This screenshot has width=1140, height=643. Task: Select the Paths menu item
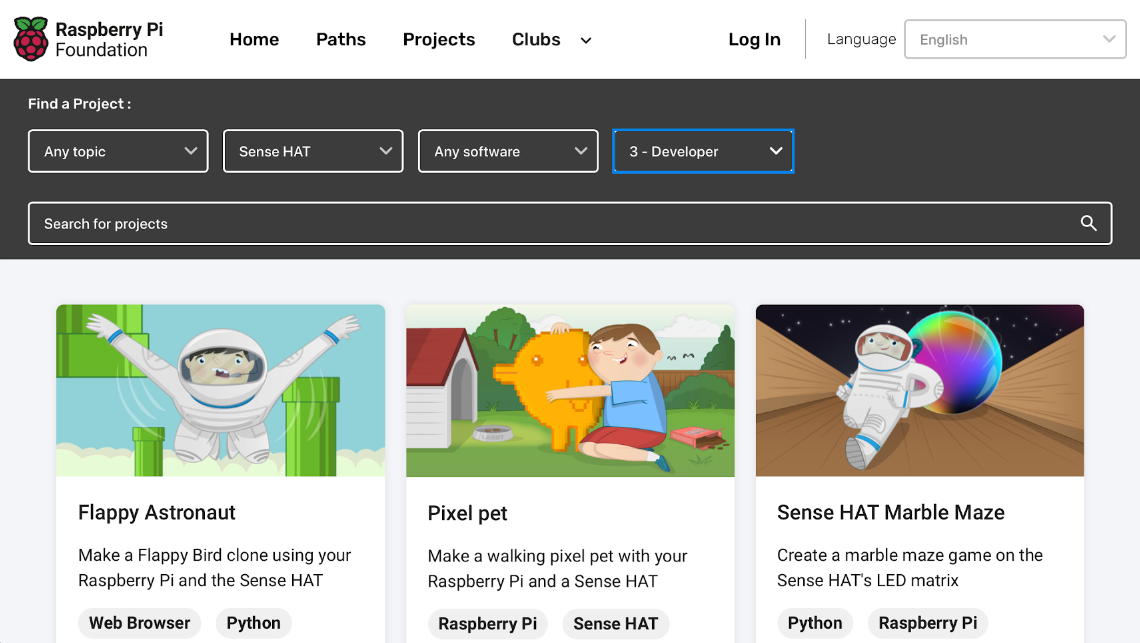[x=340, y=39]
